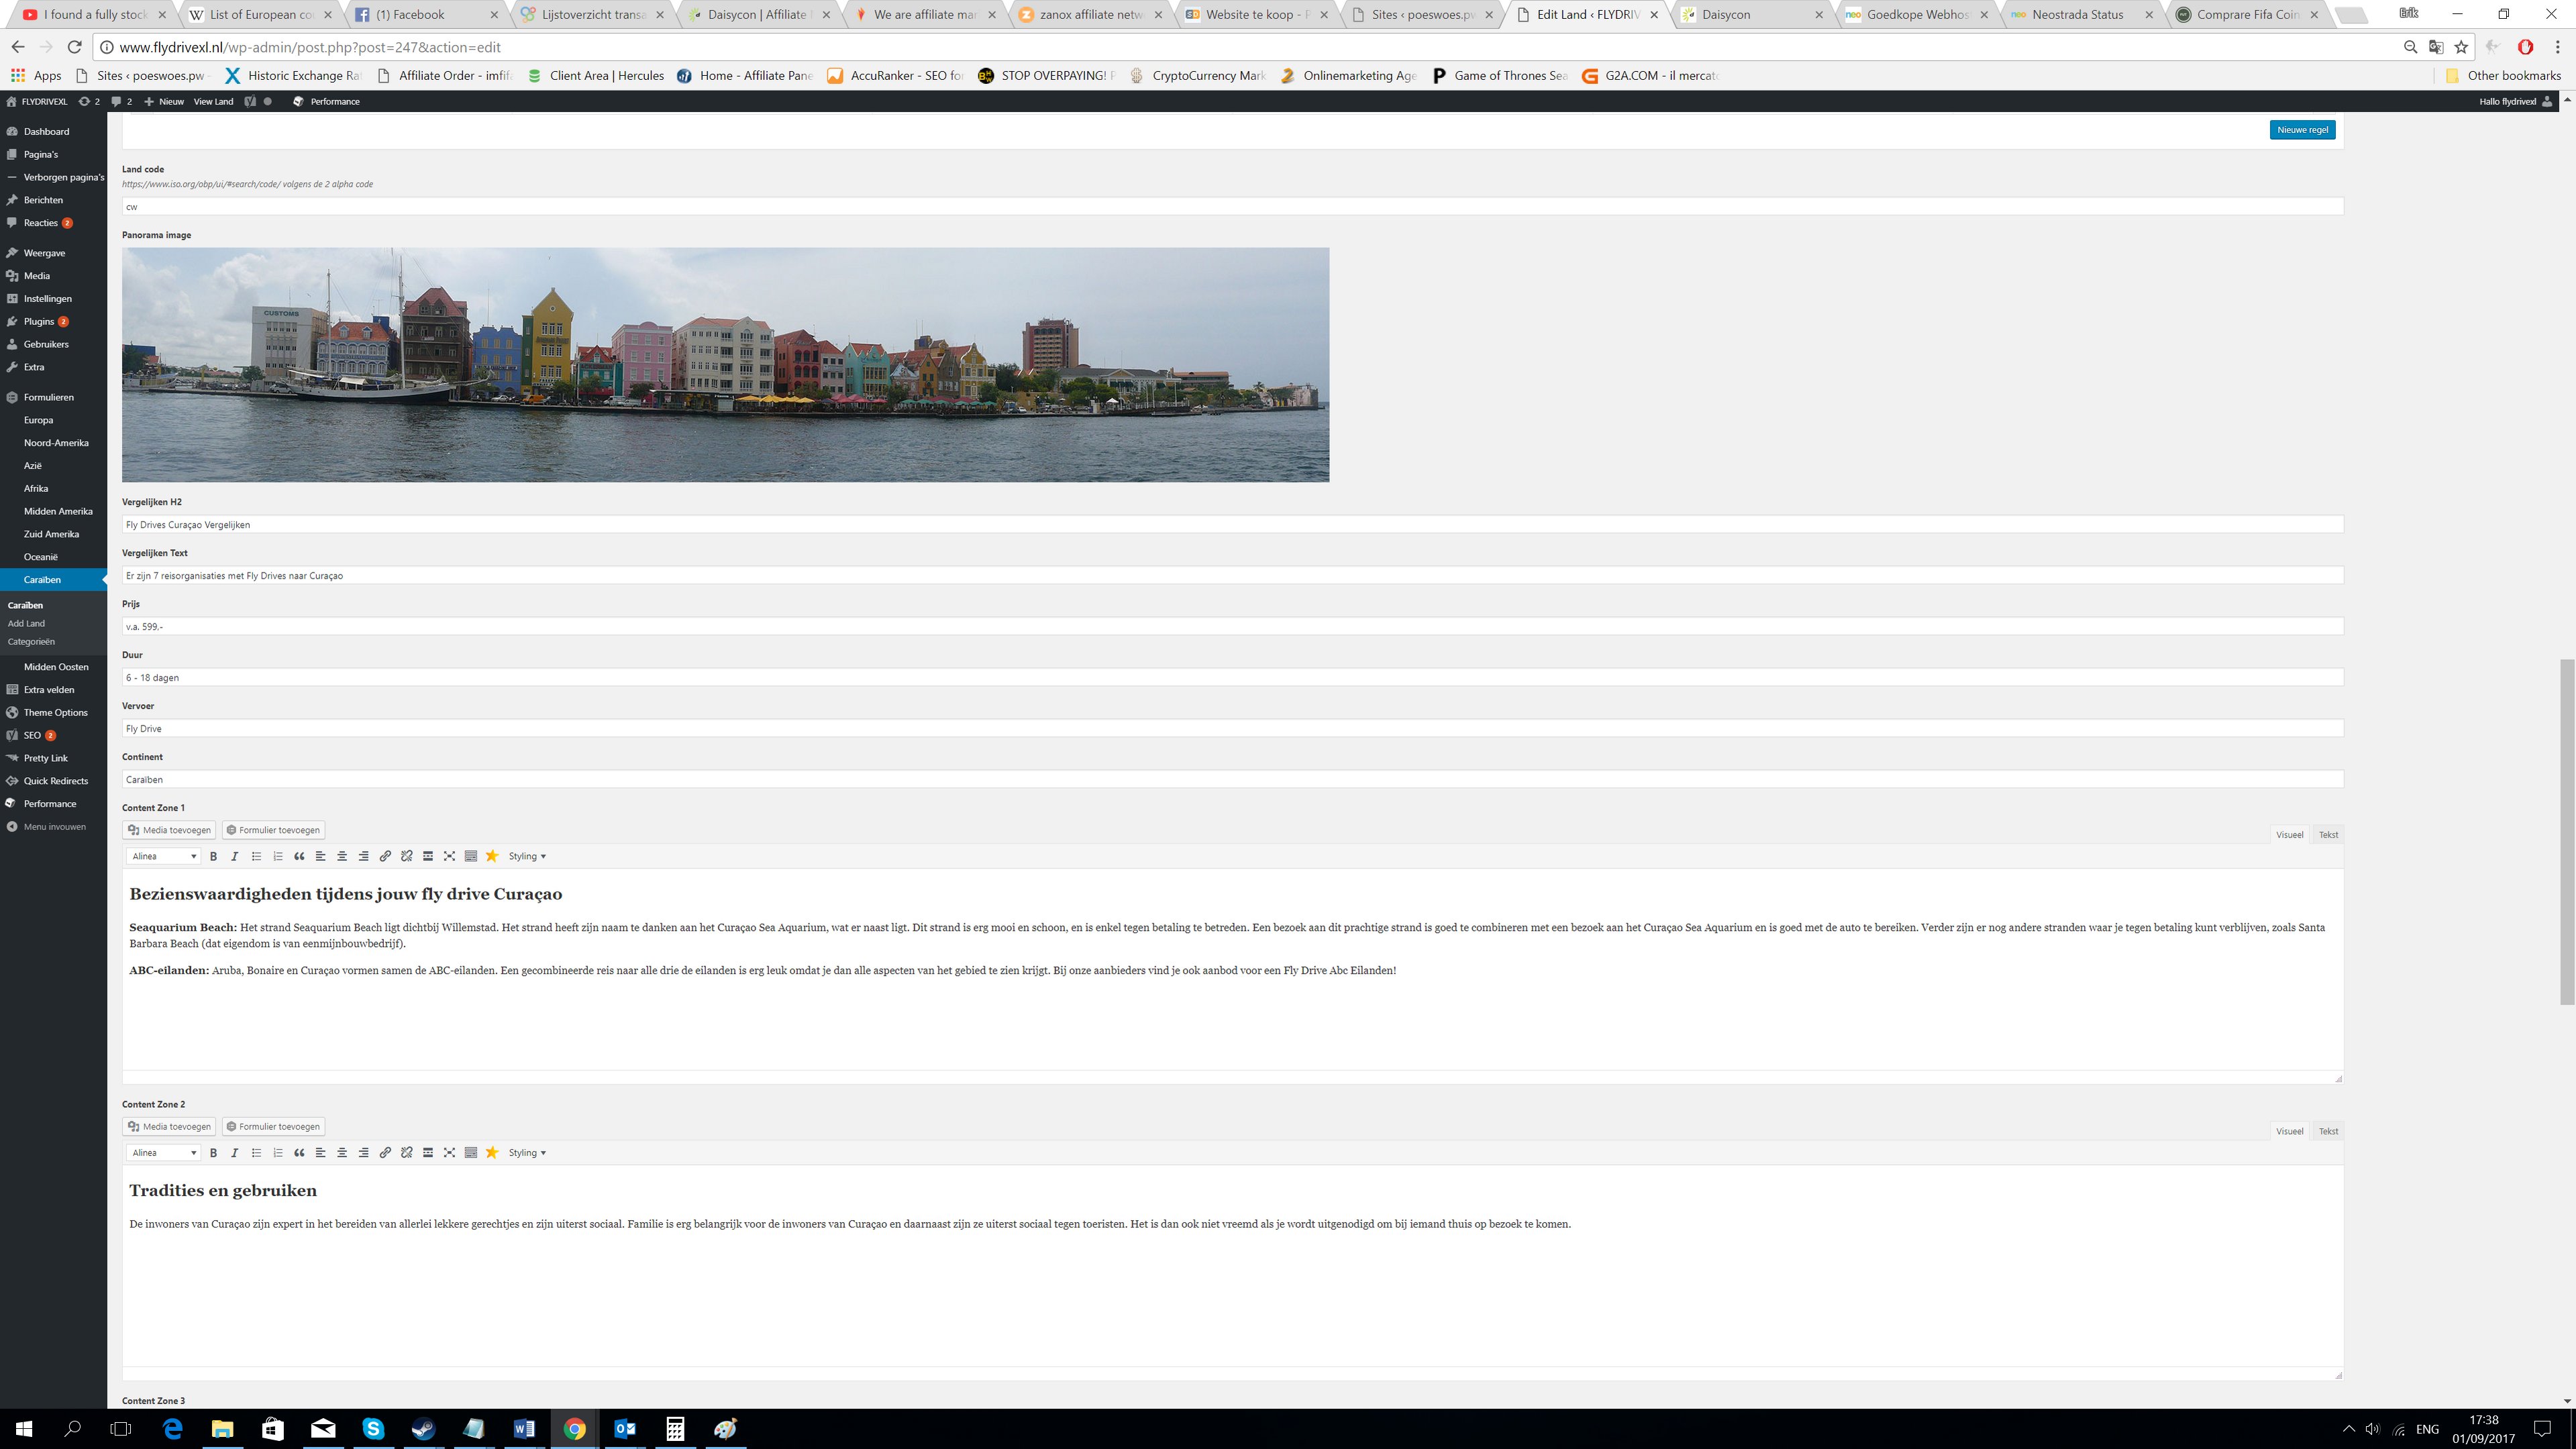
Task: Click Formulier toevoegen in Content Zone 2
Action: [x=273, y=1127]
